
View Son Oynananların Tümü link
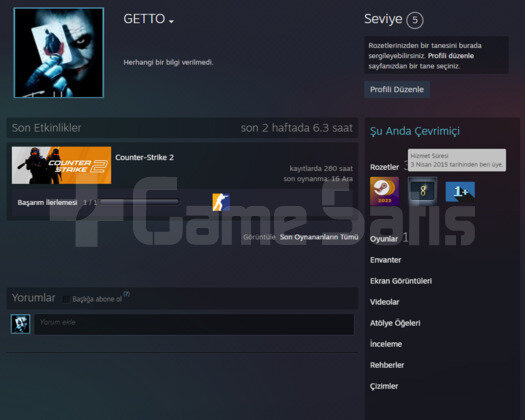(319, 237)
